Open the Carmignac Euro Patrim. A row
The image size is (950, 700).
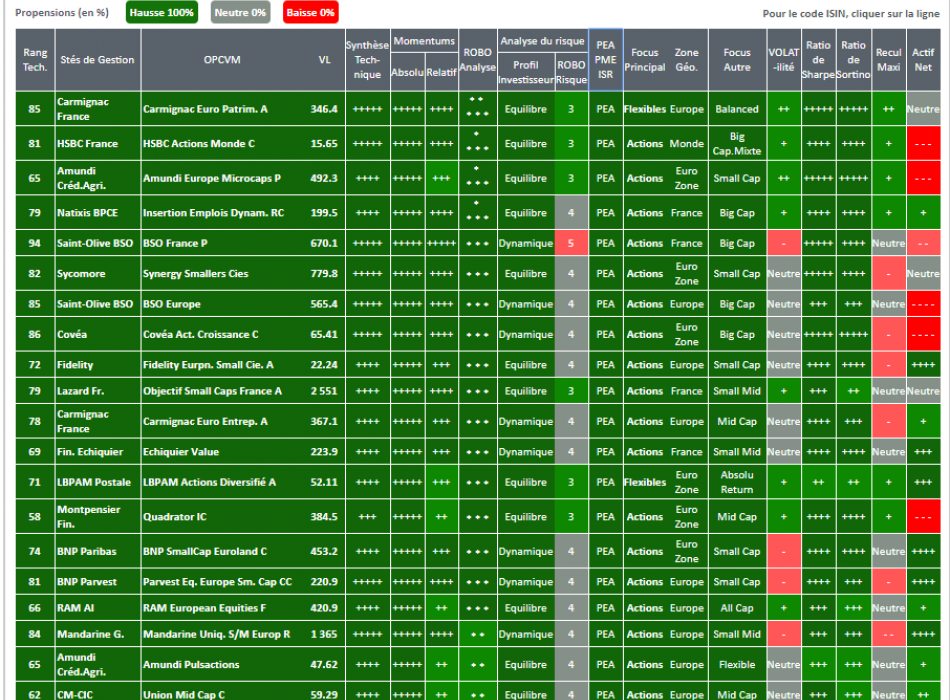coord(478,109)
